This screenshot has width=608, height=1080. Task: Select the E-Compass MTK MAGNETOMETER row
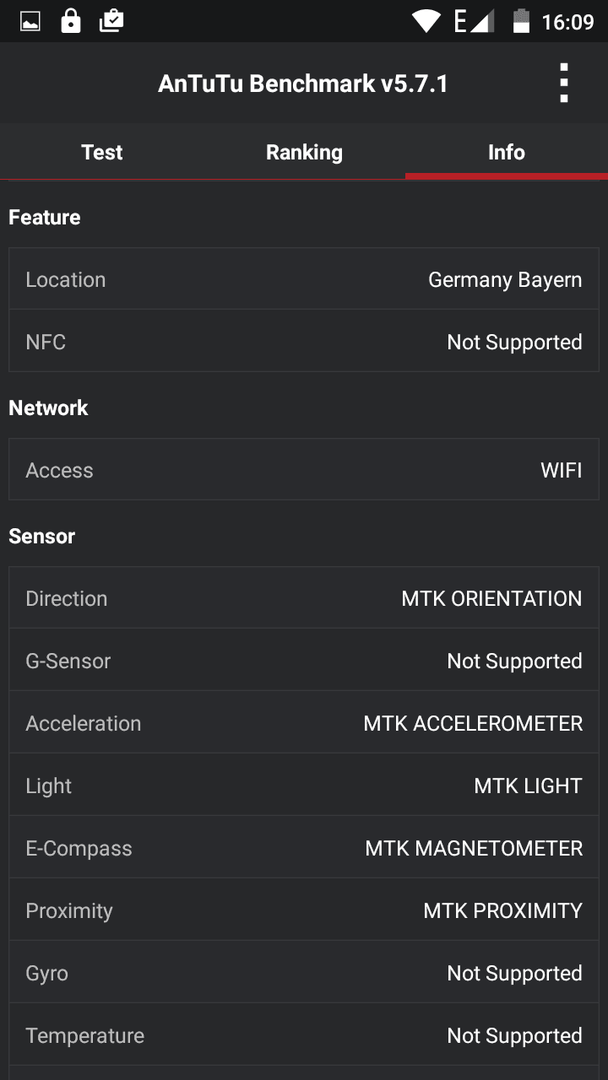(304, 847)
